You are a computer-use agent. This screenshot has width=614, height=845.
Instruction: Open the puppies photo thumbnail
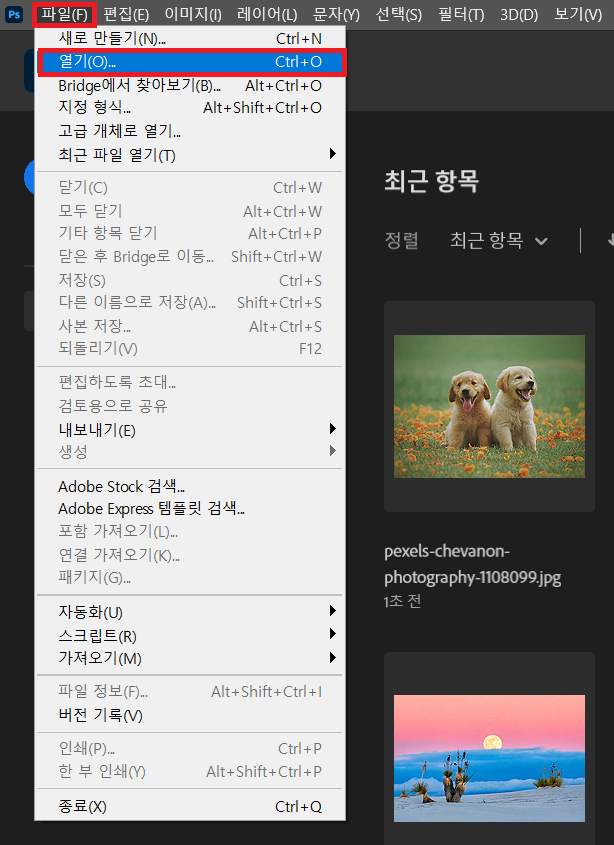489,406
